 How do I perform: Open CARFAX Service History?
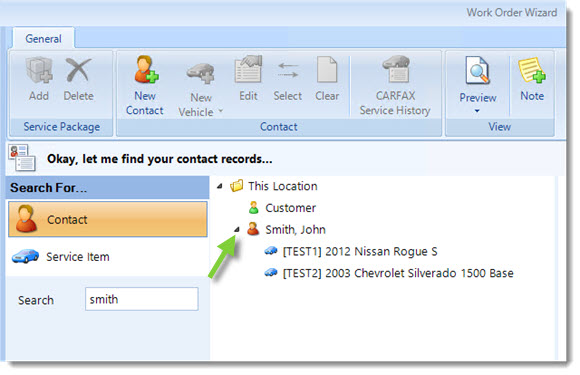click(x=395, y=86)
